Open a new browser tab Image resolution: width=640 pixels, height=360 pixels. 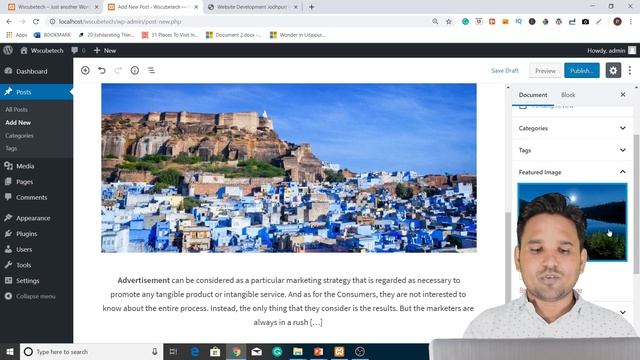(x=311, y=7)
